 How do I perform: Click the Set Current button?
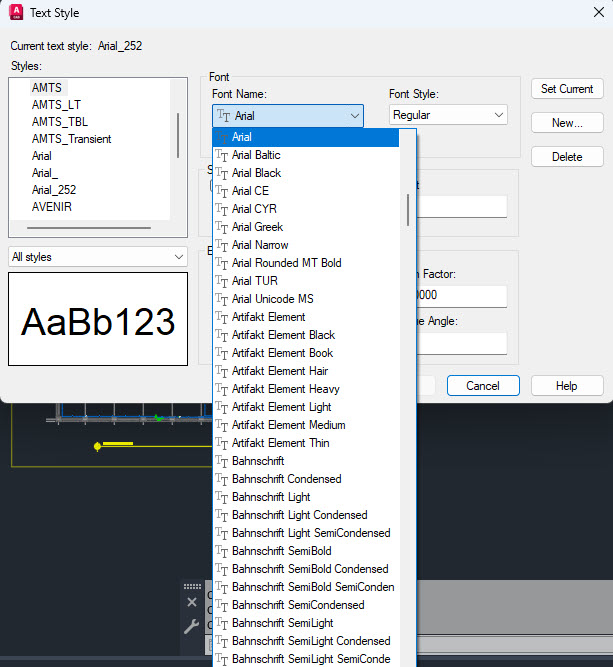point(567,89)
